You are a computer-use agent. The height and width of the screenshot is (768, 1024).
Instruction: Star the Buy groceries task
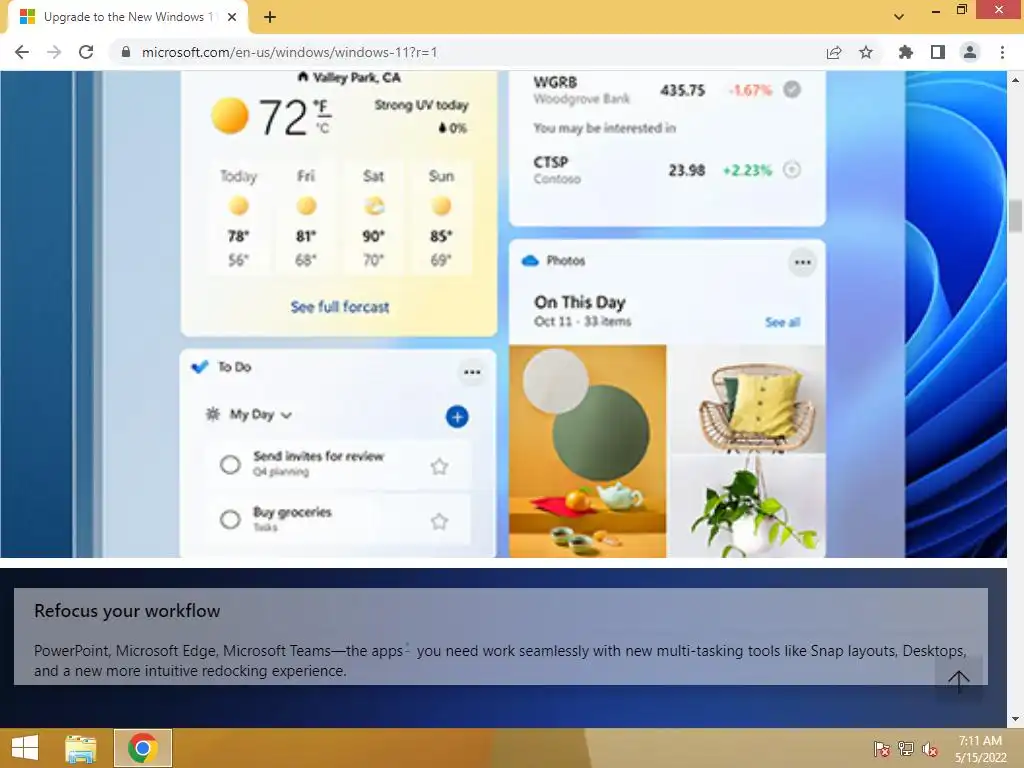pyautogui.click(x=440, y=521)
